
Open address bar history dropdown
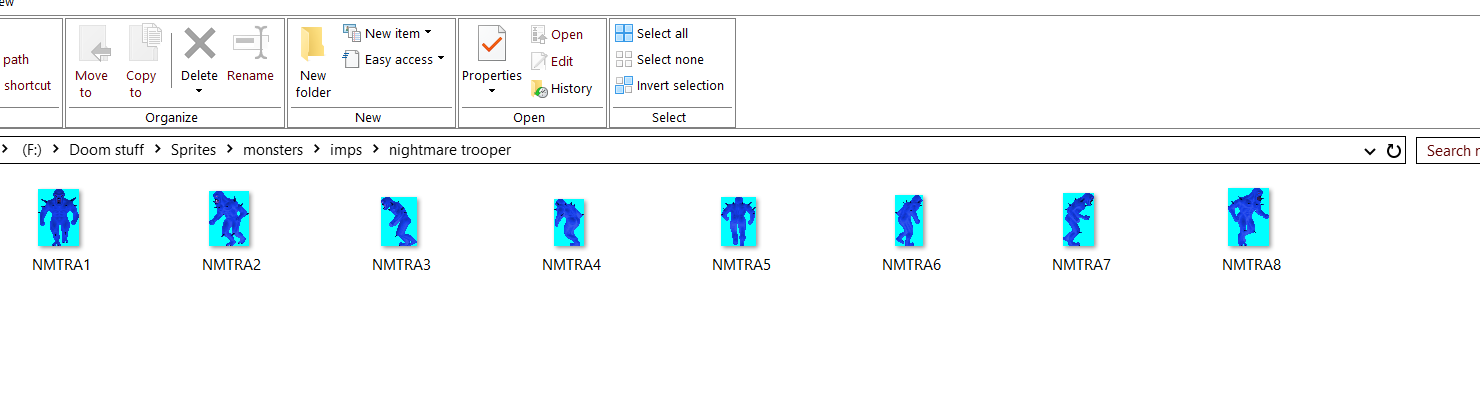(x=1370, y=151)
